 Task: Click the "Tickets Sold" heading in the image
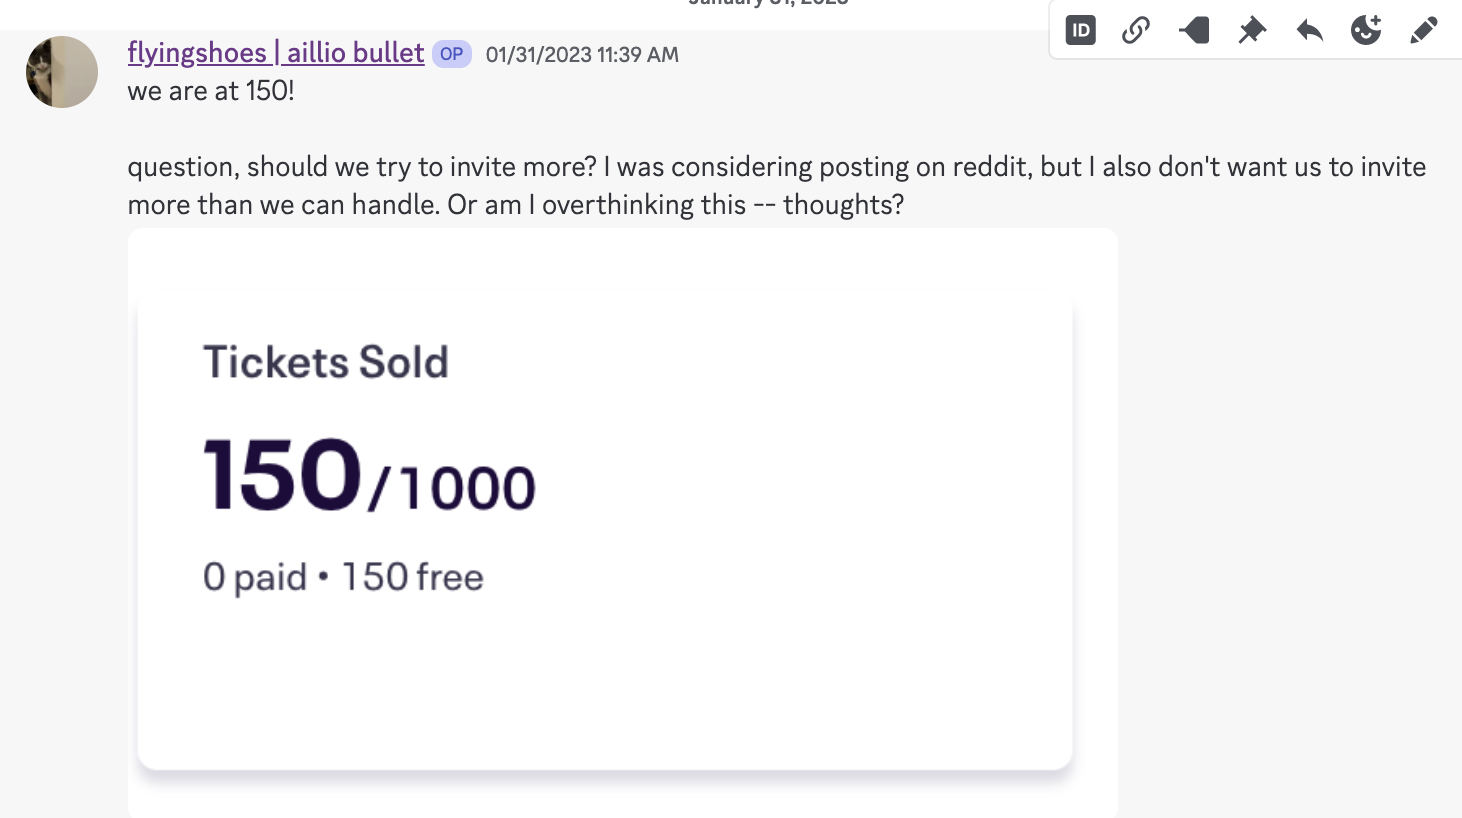[326, 362]
